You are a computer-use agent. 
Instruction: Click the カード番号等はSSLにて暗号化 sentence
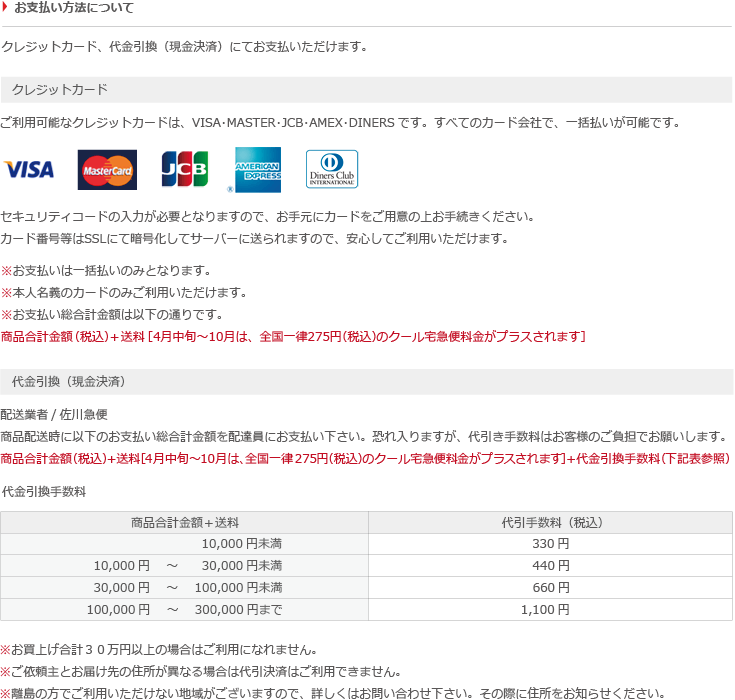click(x=255, y=239)
